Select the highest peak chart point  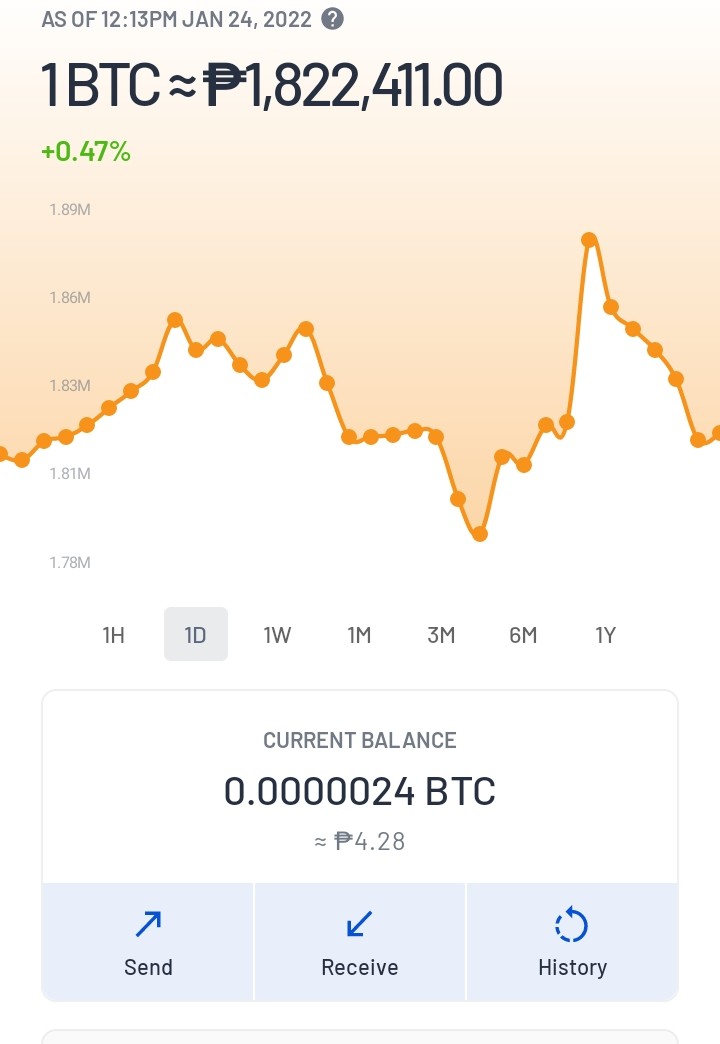click(589, 240)
